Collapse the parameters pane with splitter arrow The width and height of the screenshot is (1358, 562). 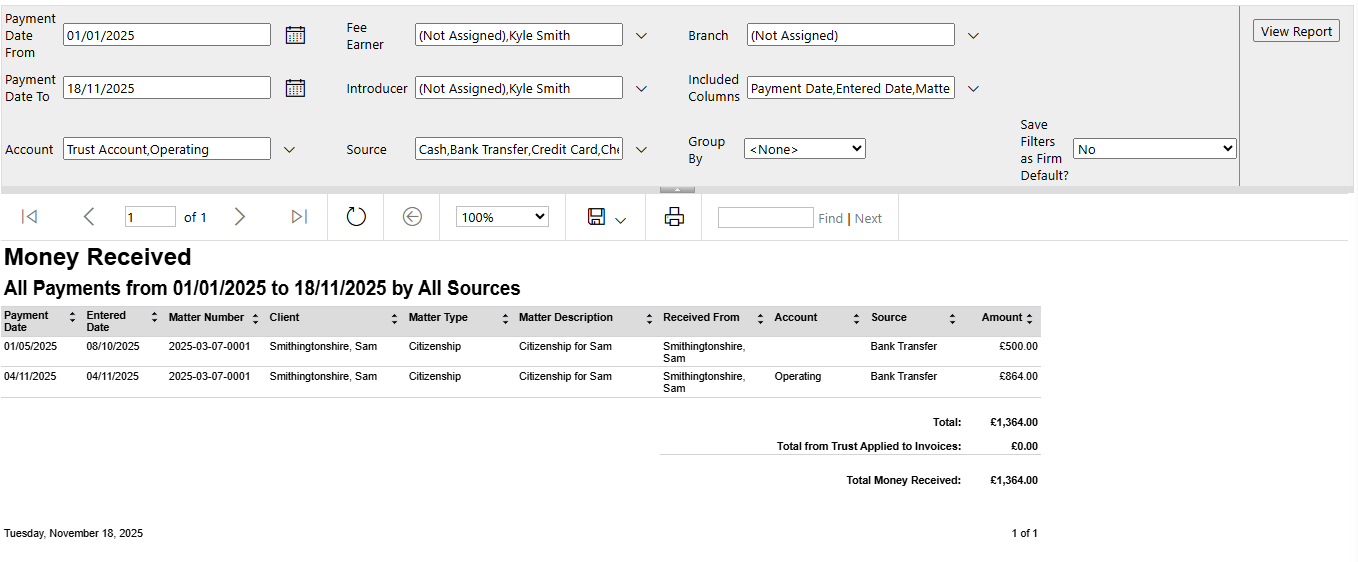click(677, 189)
